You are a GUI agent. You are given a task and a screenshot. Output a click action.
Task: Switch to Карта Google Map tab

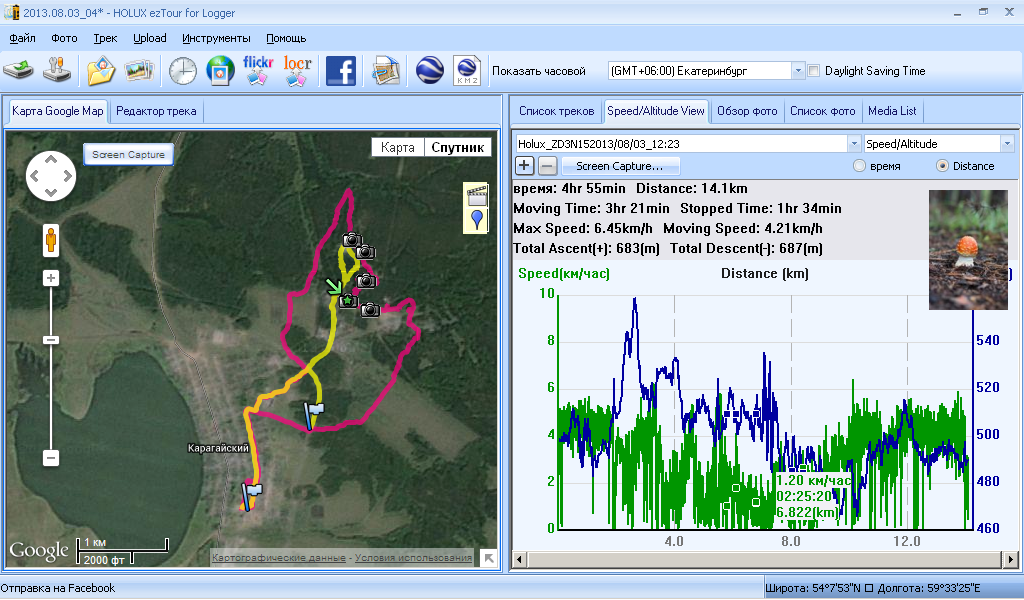coord(57,111)
